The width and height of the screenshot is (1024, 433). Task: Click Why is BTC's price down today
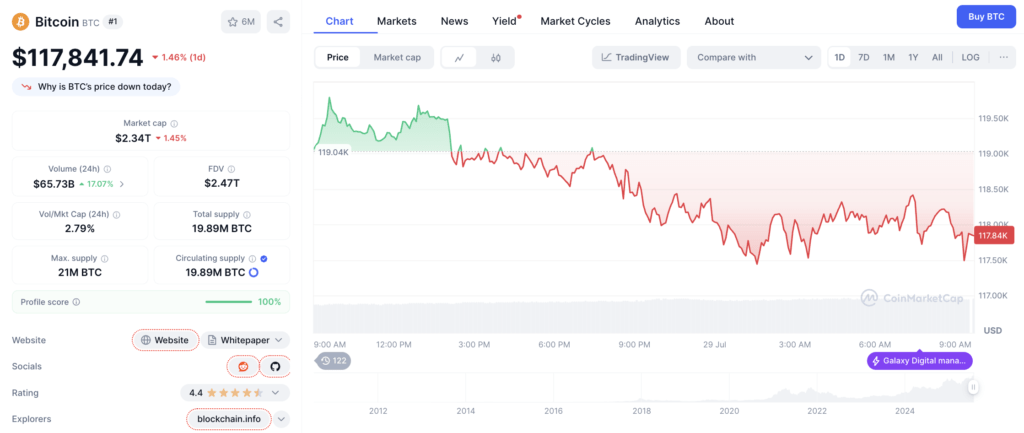(x=96, y=87)
